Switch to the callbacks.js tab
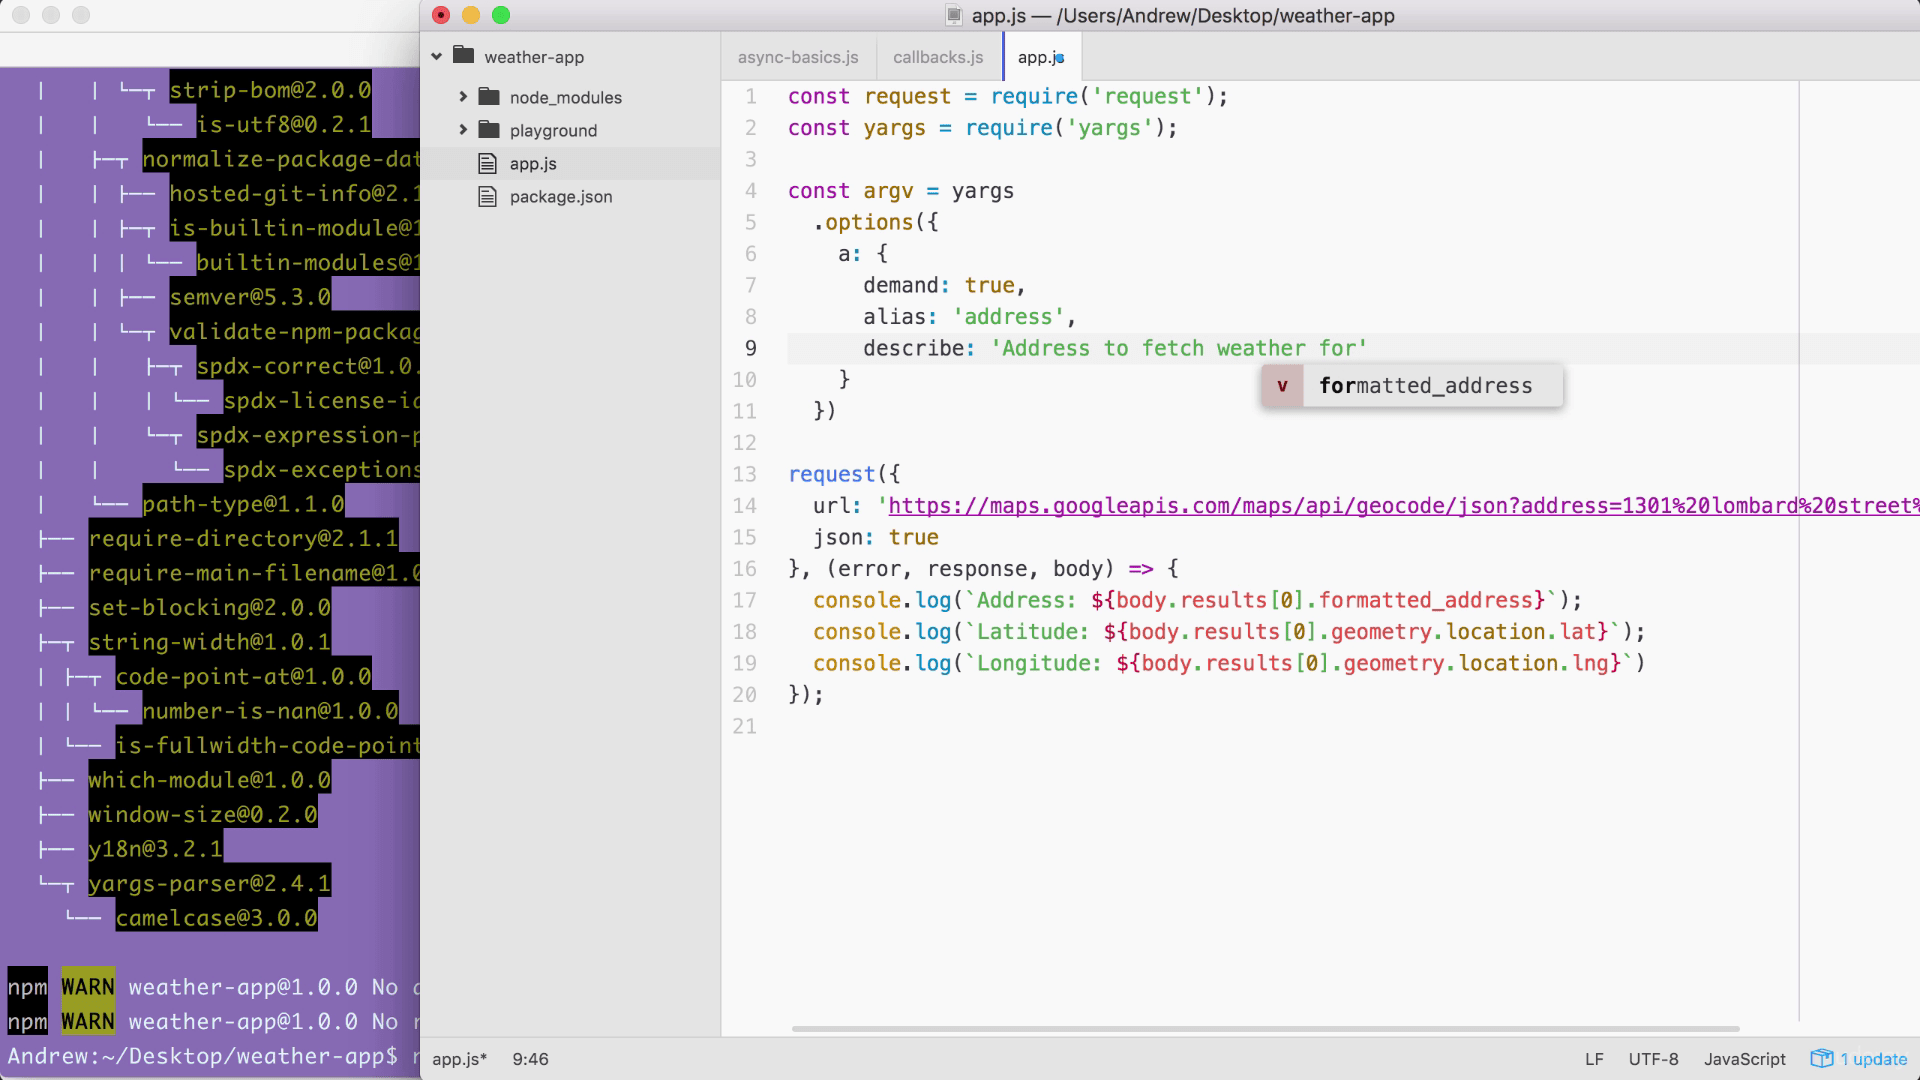1920x1080 pixels. pos(938,57)
